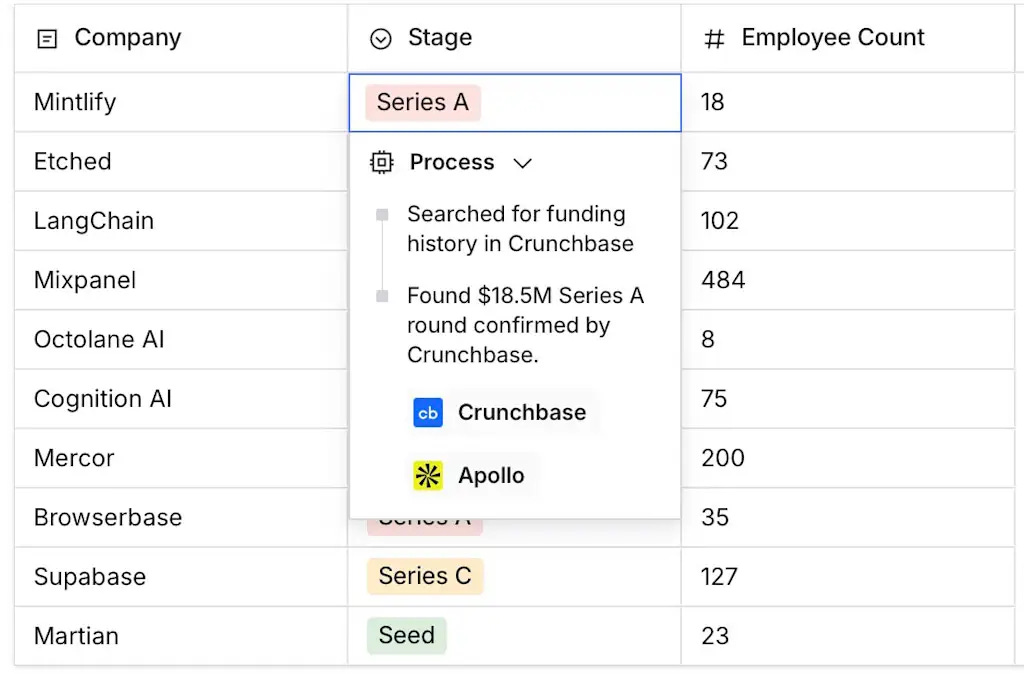The width and height of the screenshot is (1024, 674).
Task: Click the Company column header
Action: click(128, 38)
